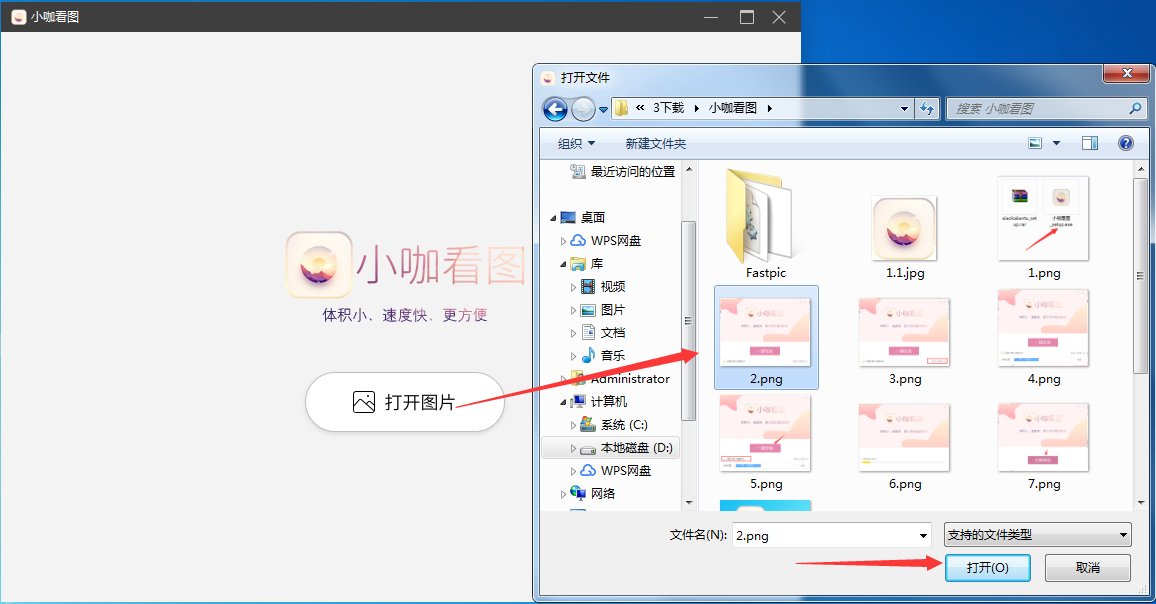Viewport: 1156px width, 604px height.
Task: Expand the 系统 (C:) drive node
Action: pyautogui.click(x=573, y=426)
